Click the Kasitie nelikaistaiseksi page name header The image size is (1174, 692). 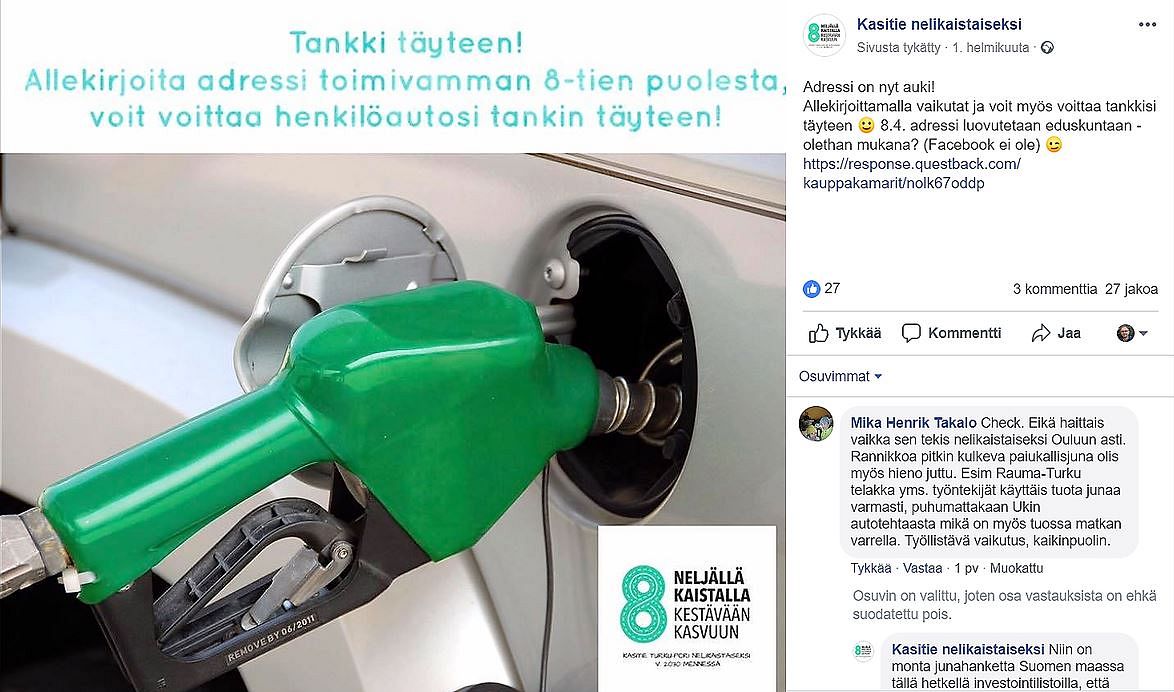[x=939, y=25]
